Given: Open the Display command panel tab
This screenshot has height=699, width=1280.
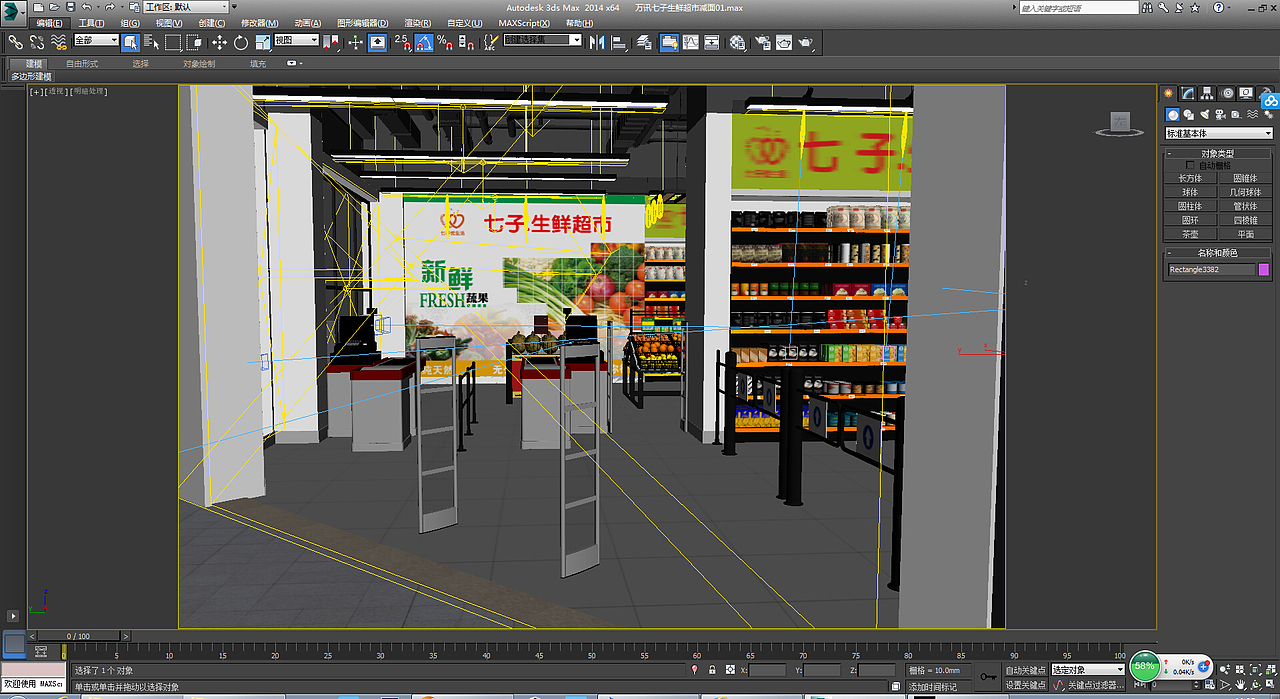Looking at the screenshot, I should pyautogui.click(x=1245, y=93).
